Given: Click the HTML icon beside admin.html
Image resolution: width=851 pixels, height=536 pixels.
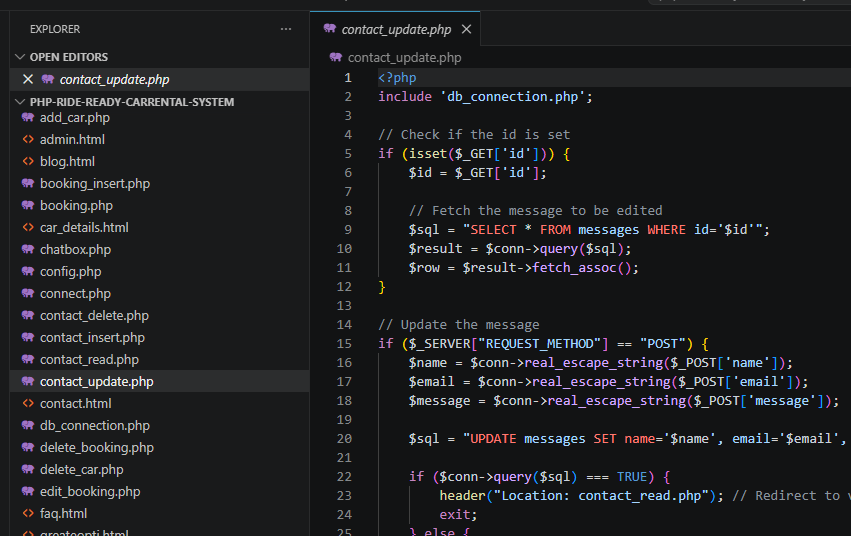Looking at the screenshot, I should [28, 140].
